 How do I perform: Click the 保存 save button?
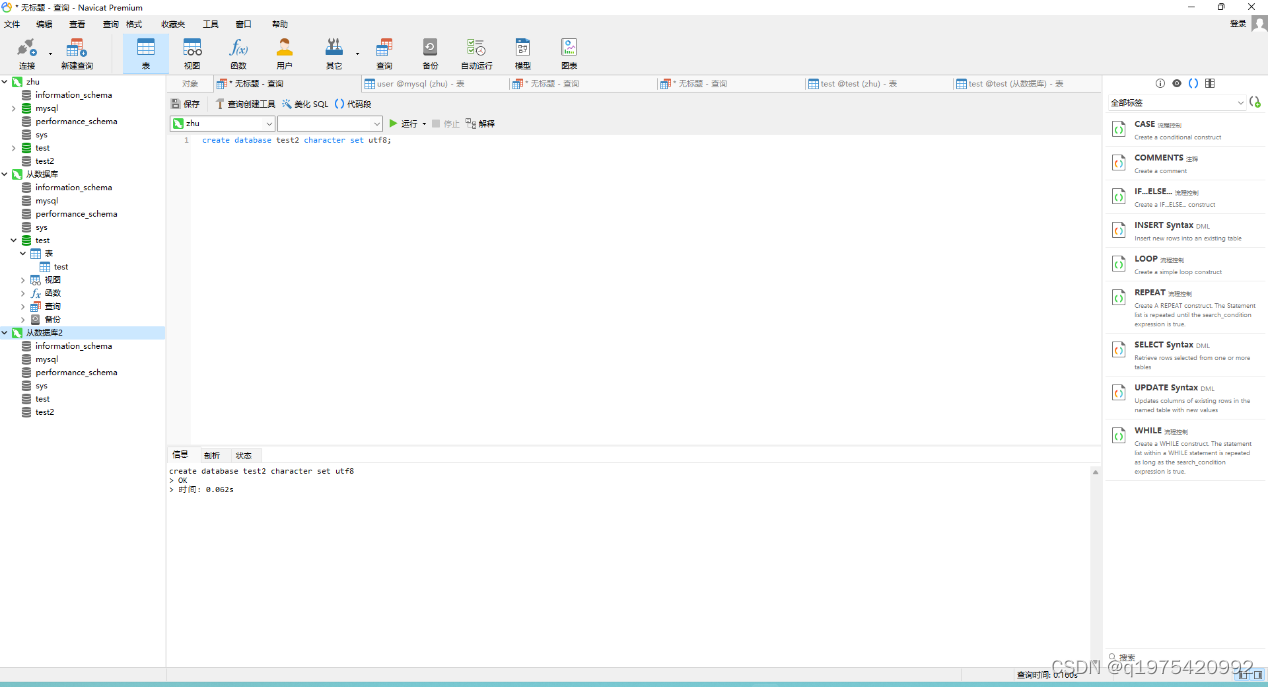pyautogui.click(x=186, y=104)
